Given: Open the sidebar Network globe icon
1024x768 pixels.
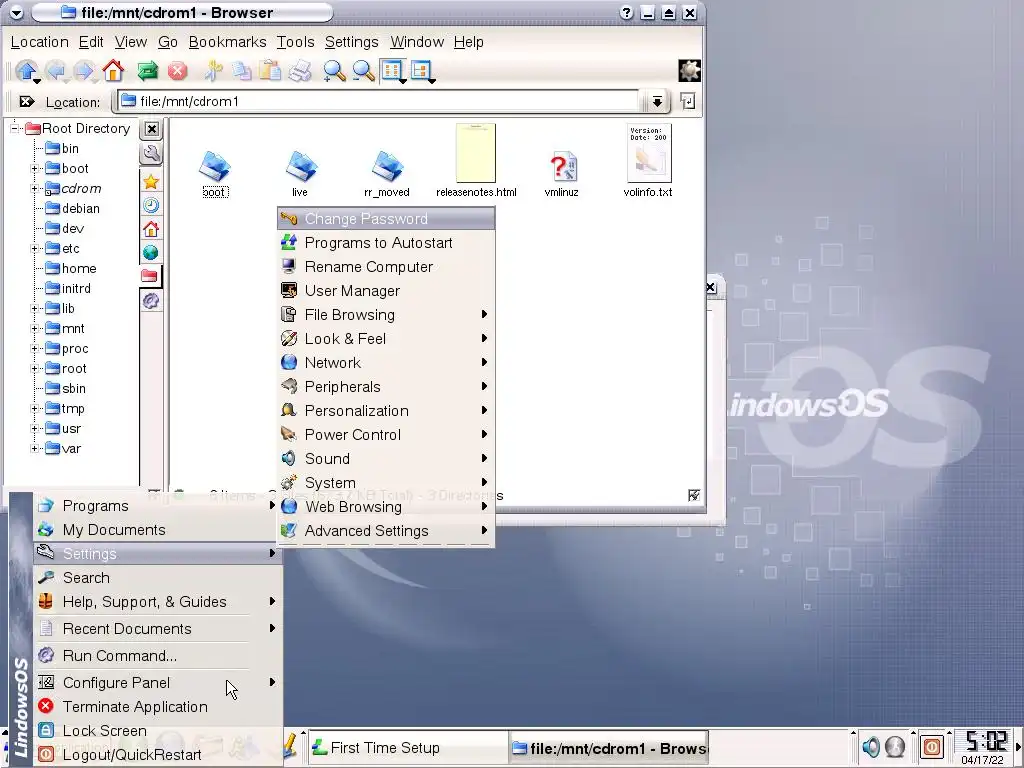Looking at the screenshot, I should tap(151, 253).
